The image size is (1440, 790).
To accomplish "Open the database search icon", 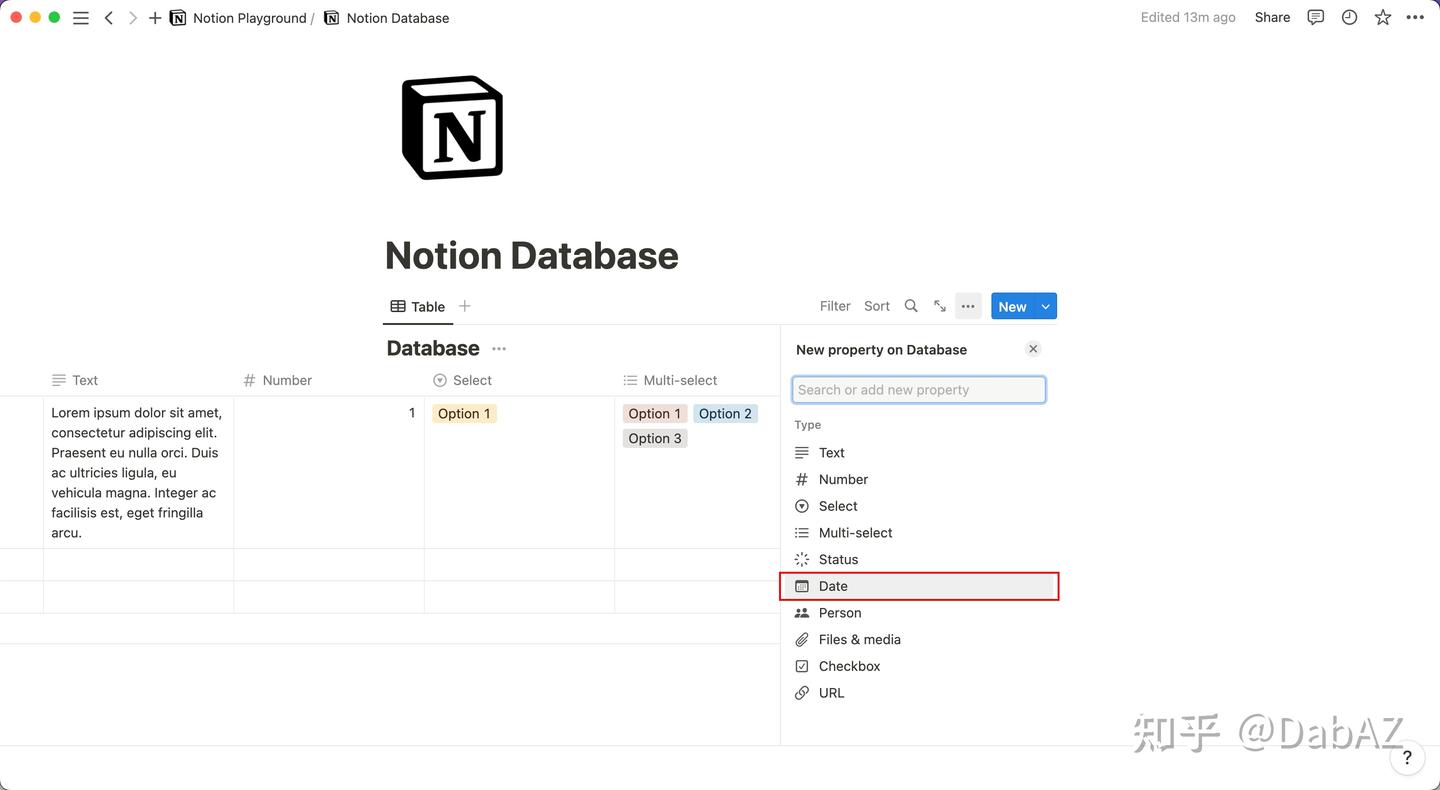I will [910, 306].
